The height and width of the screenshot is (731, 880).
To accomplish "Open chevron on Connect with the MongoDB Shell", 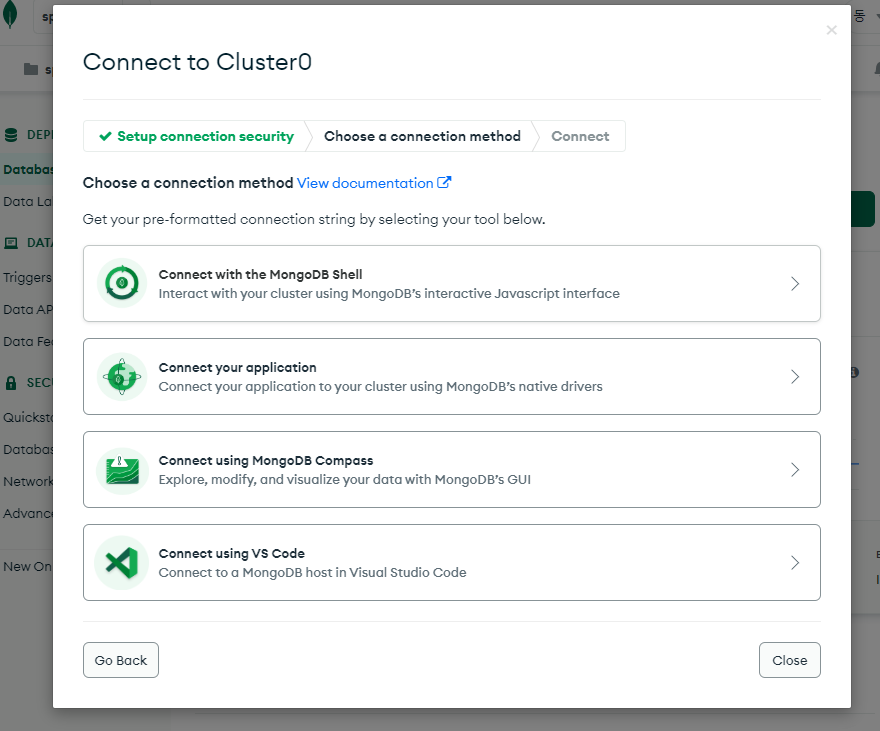I will tap(795, 283).
